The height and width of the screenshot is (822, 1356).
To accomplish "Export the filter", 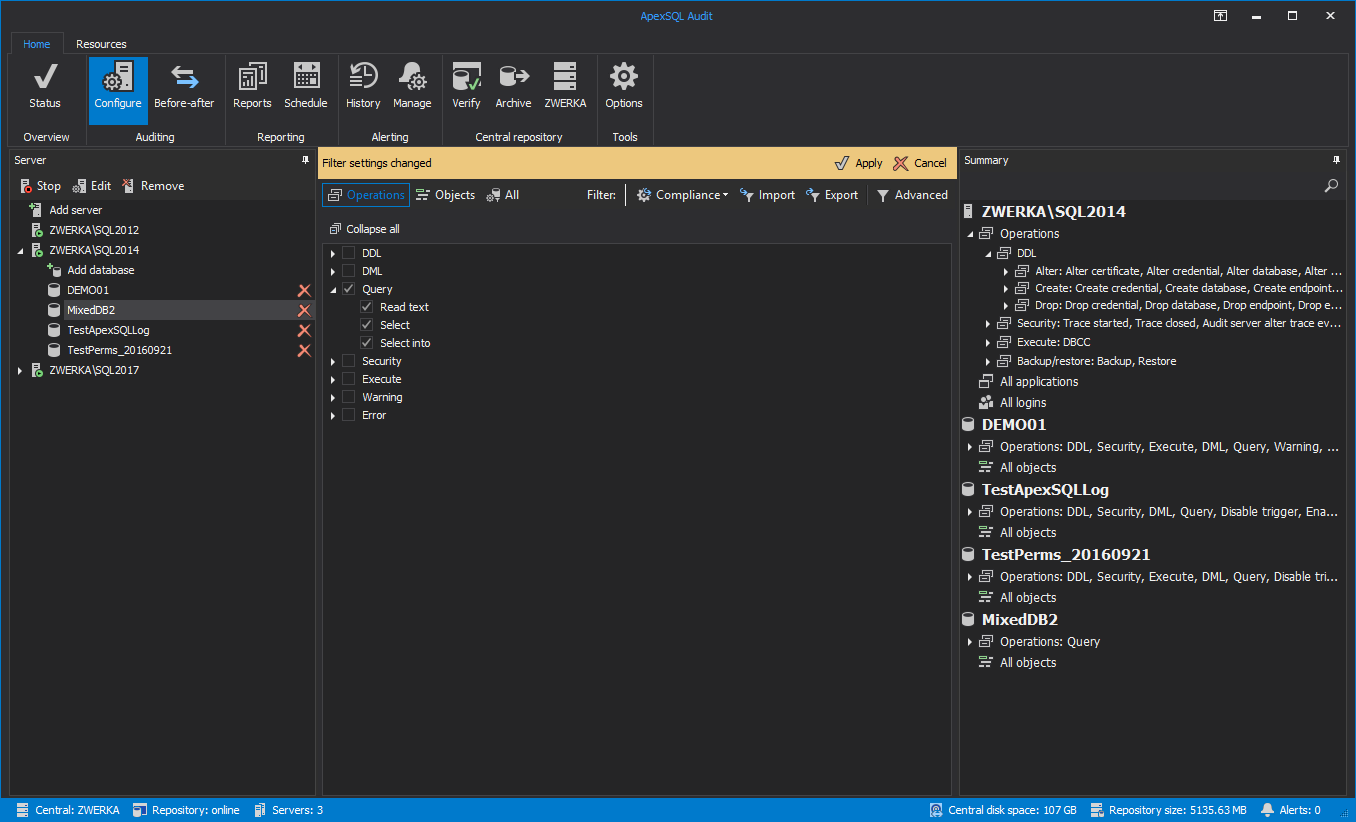I will pyautogui.click(x=832, y=195).
